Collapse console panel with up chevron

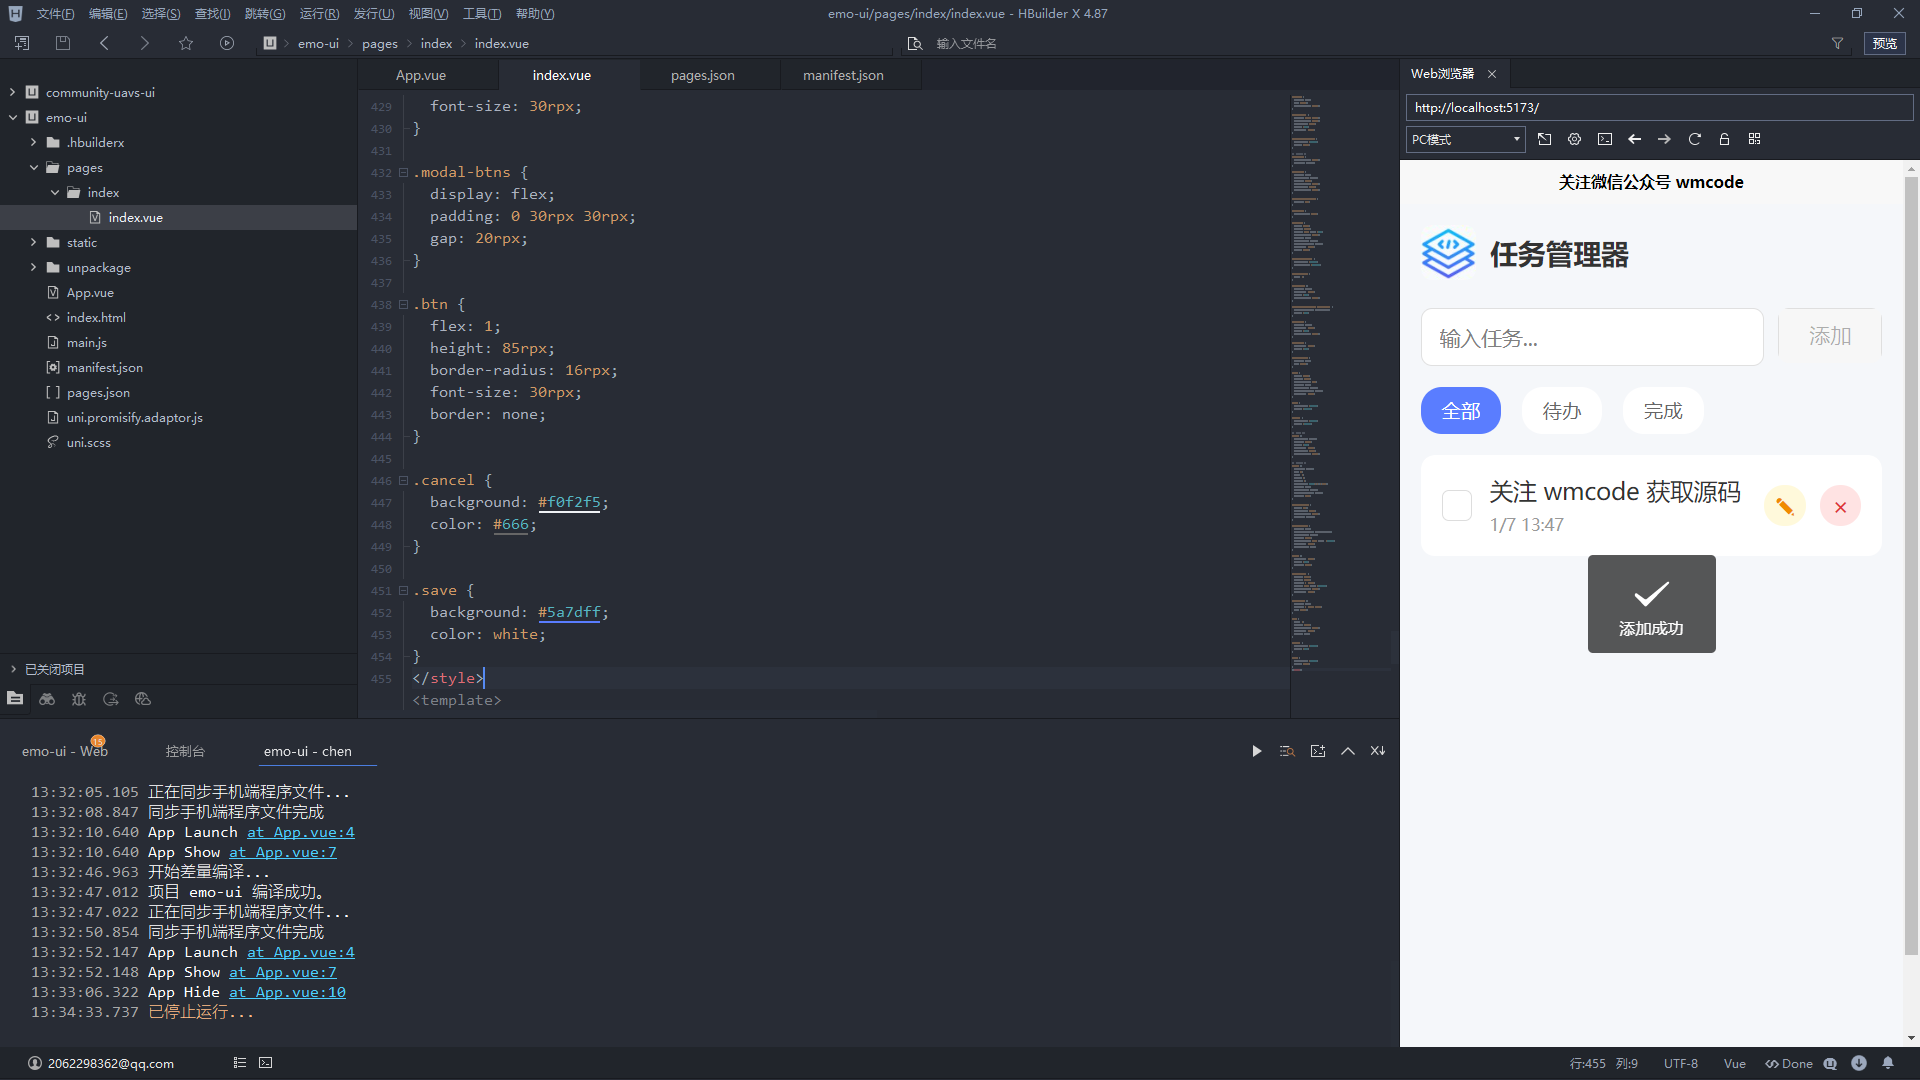pos(1348,751)
